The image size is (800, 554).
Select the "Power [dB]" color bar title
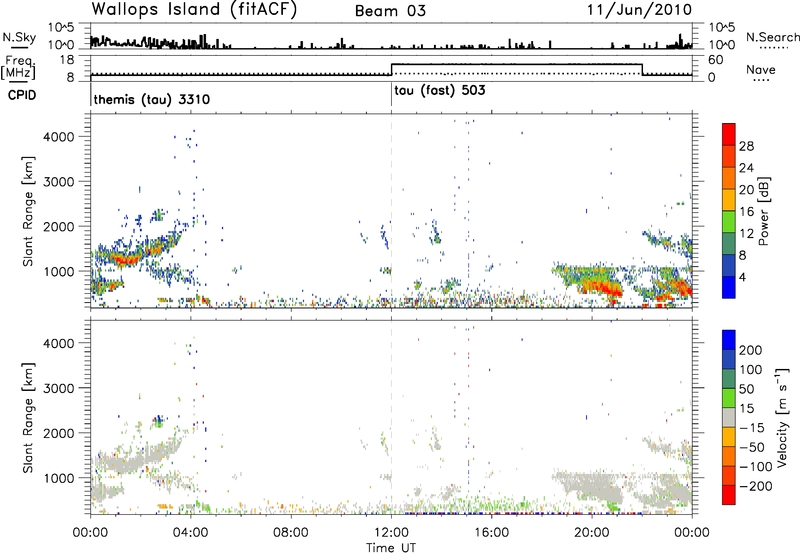coord(764,211)
